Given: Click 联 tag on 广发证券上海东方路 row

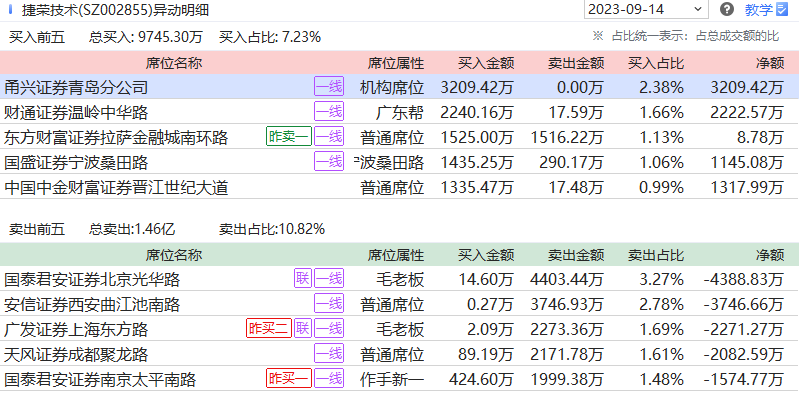Looking at the screenshot, I should tap(303, 329).
